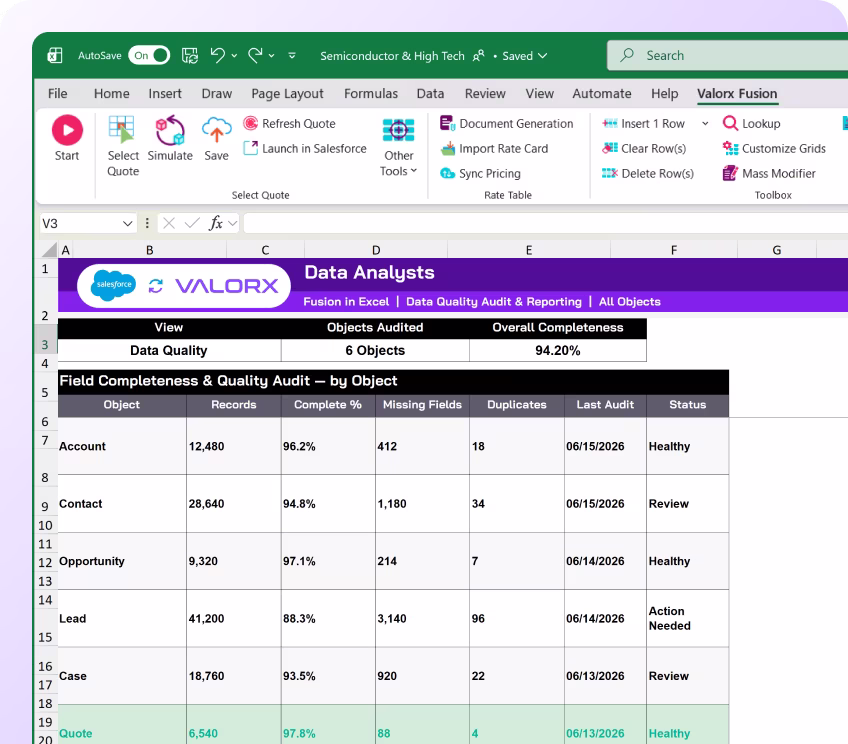Open the File menu
This screenshot has height=744, width=848.
point(57,94)
